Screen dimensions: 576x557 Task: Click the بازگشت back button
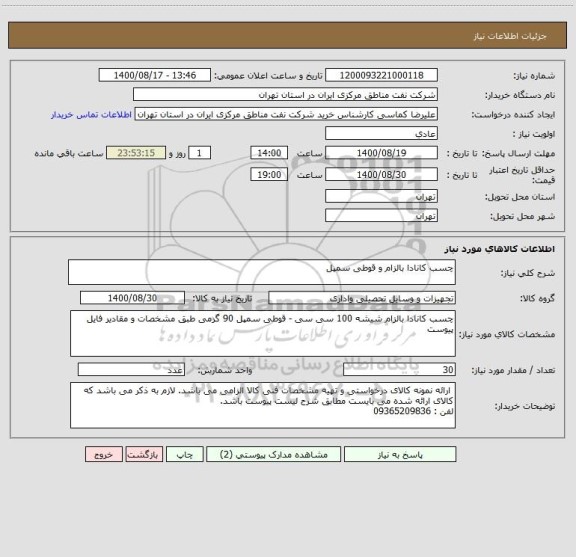coord(144,454)
